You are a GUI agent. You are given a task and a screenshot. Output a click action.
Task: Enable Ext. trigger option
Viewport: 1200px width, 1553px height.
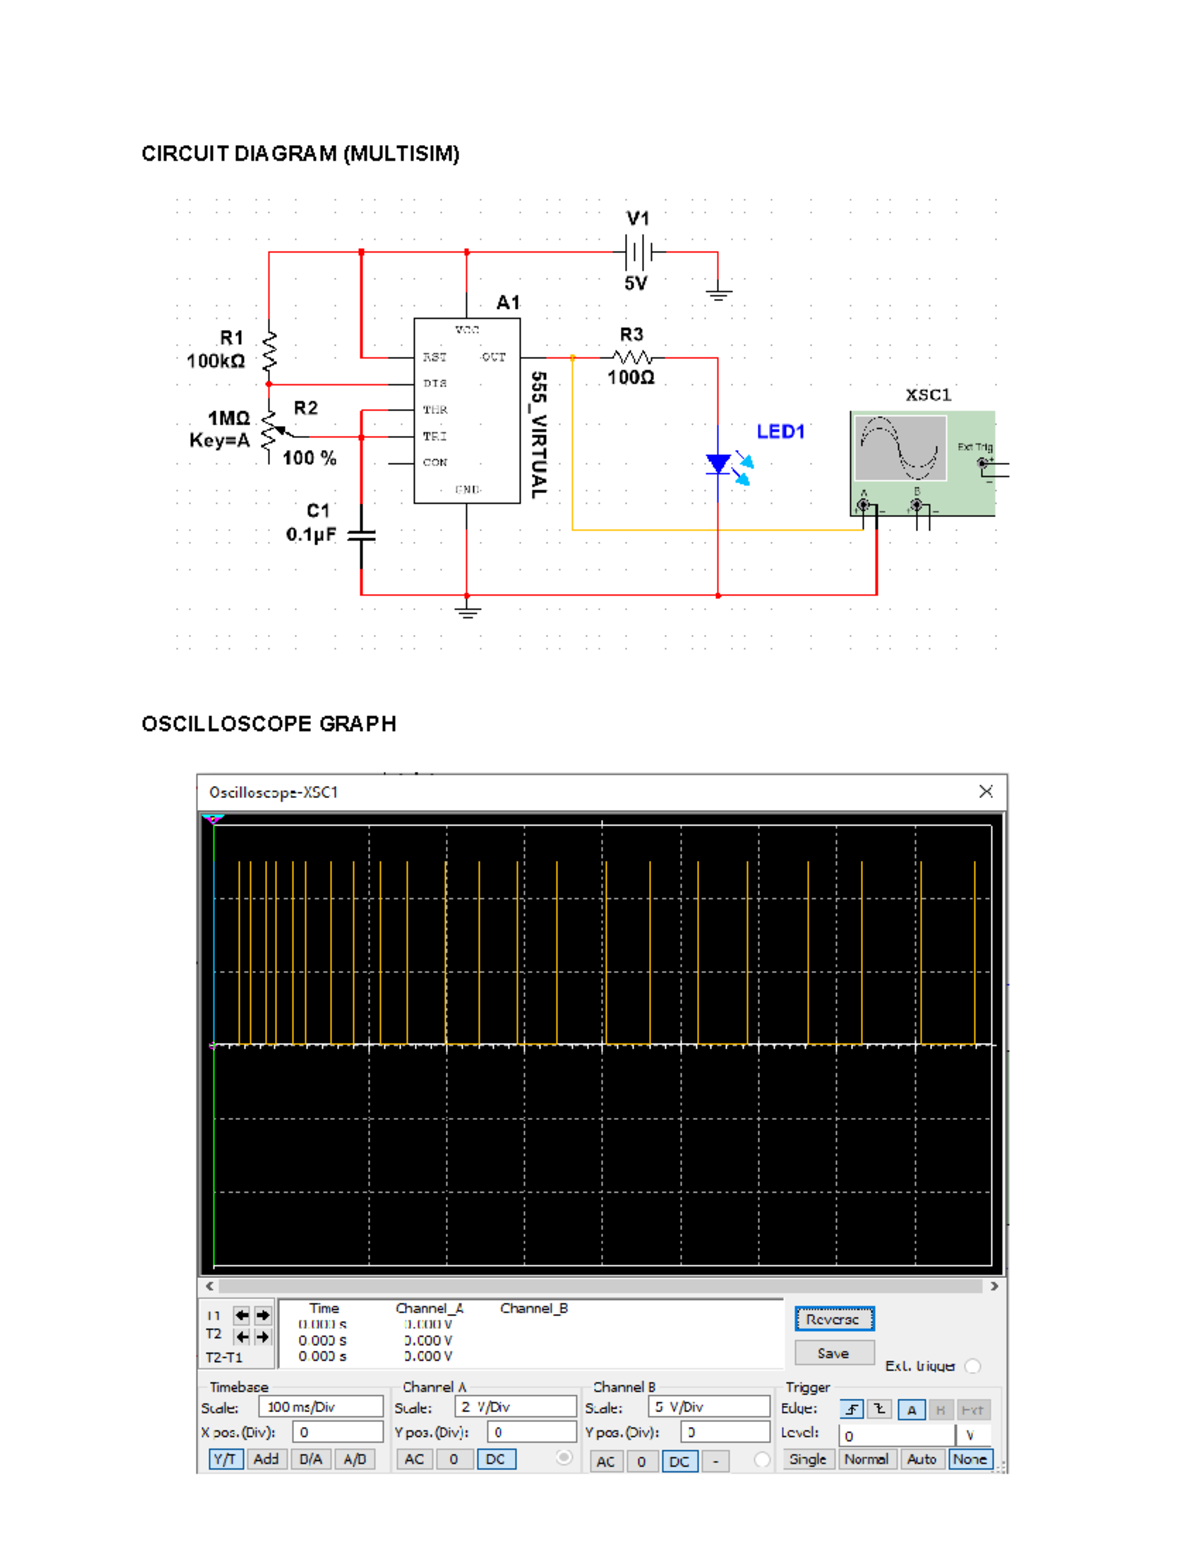coord(975,1366)
